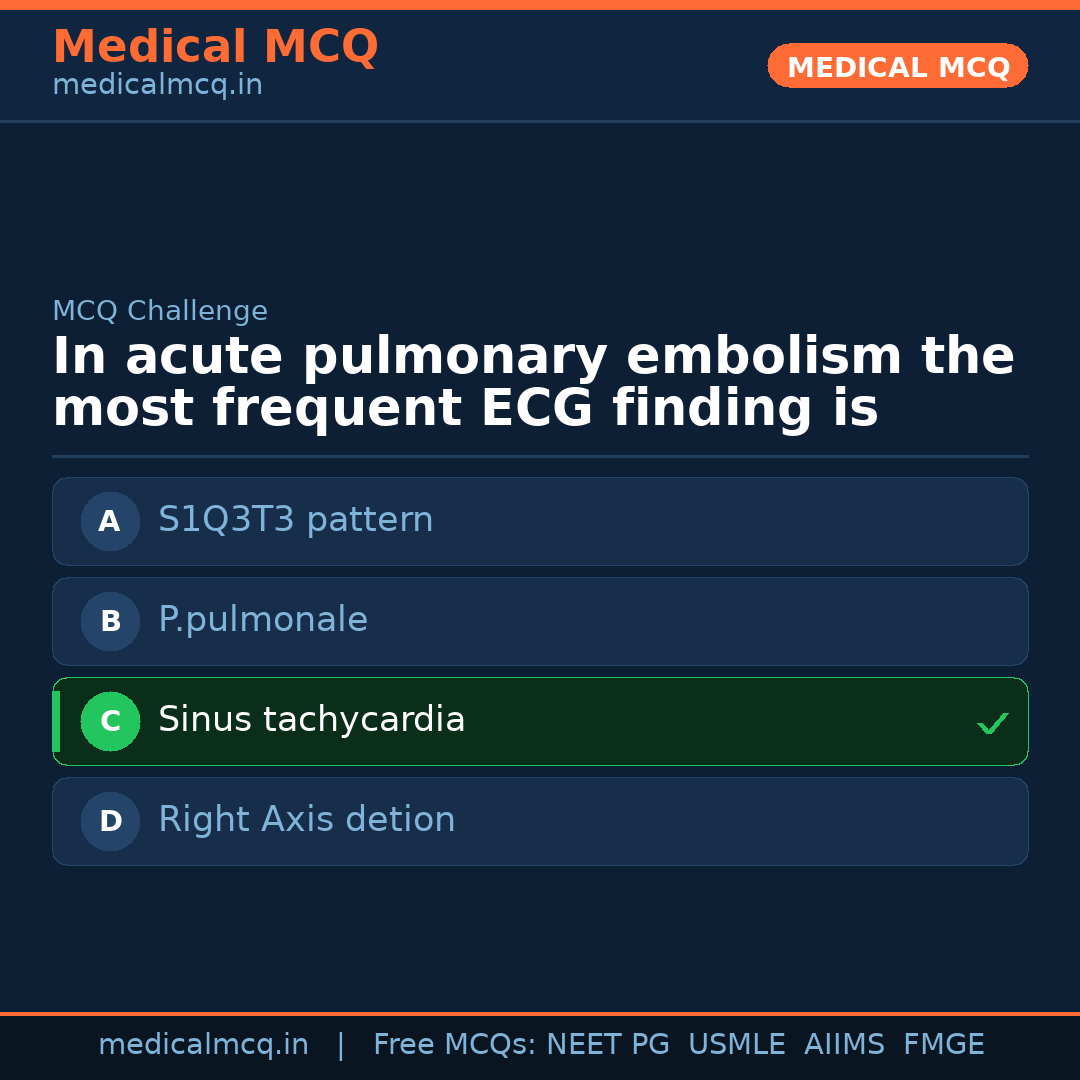Screen dimensions: 1080x1080
Task: Click the orange MEDICAL MCQ badge
Action: click(x=897, y=67)
